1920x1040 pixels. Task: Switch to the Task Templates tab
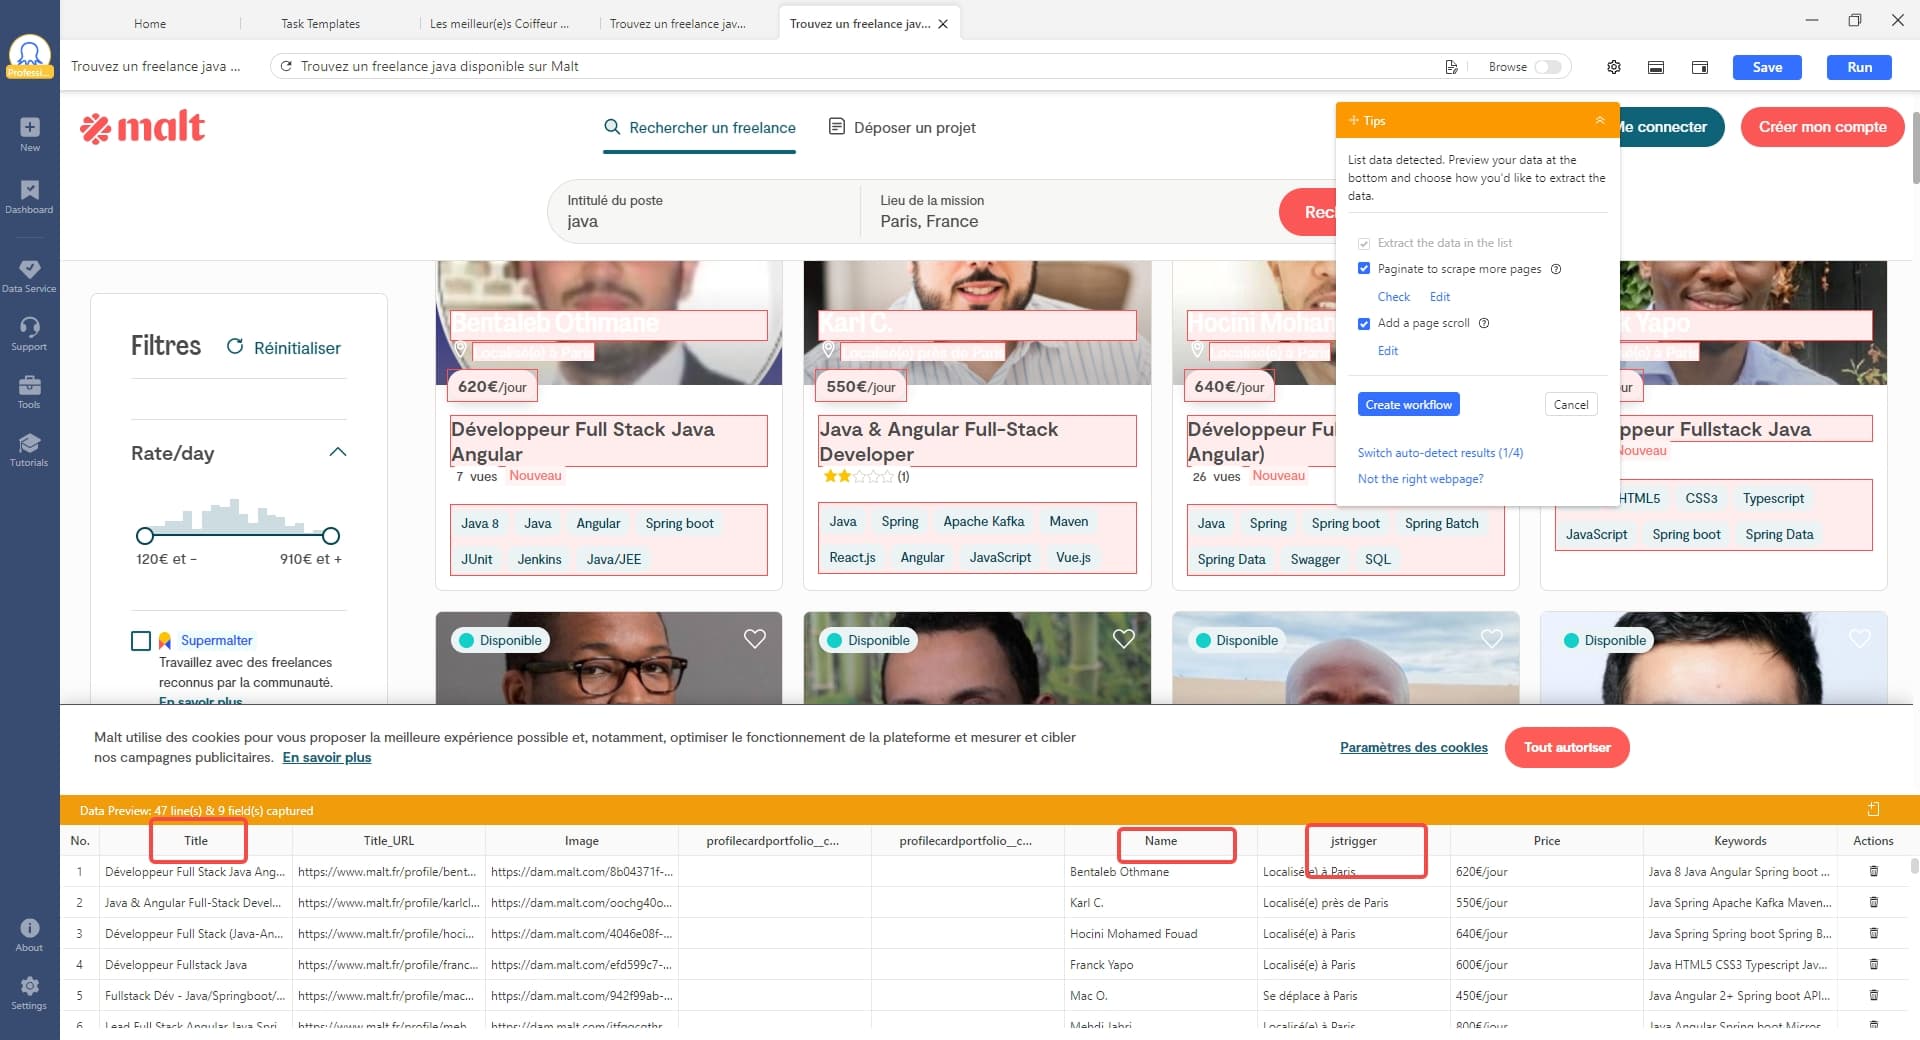(x=320, y=23)
